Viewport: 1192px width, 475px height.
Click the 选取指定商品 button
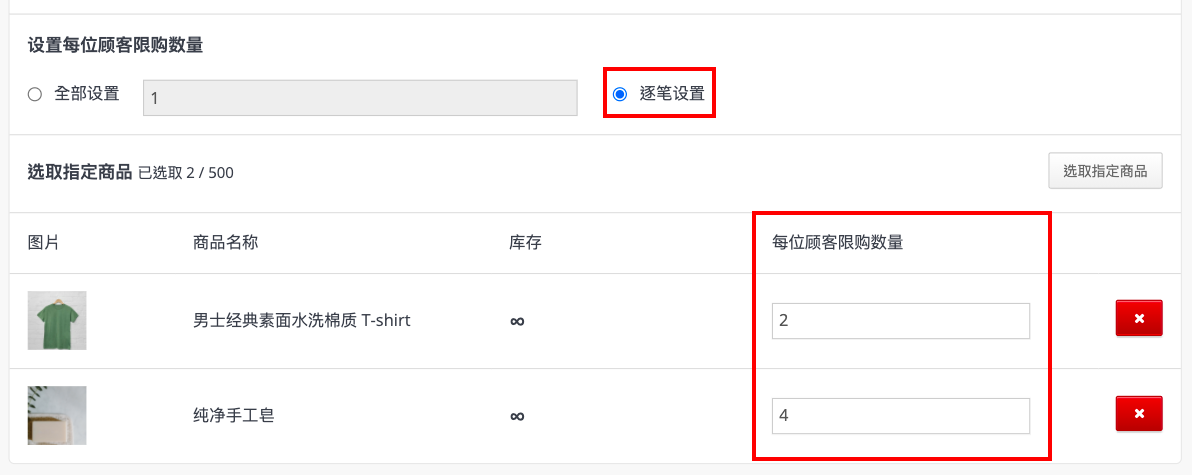[1105, 171]
